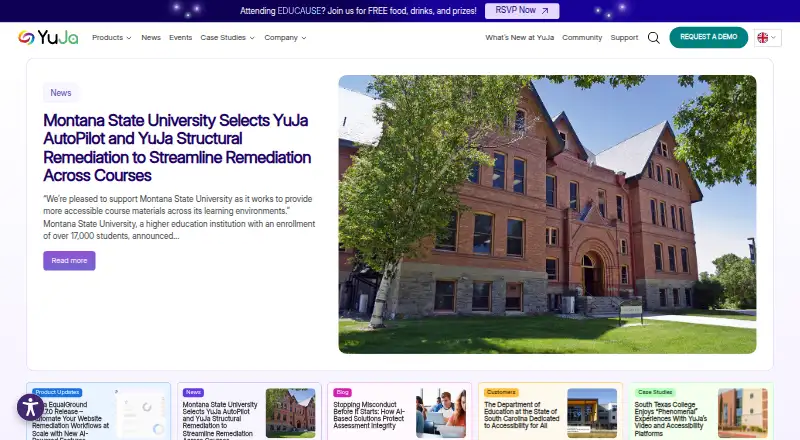800x440 pixels.
Task: Open the Montana State University headline
Action: [177, 148]
